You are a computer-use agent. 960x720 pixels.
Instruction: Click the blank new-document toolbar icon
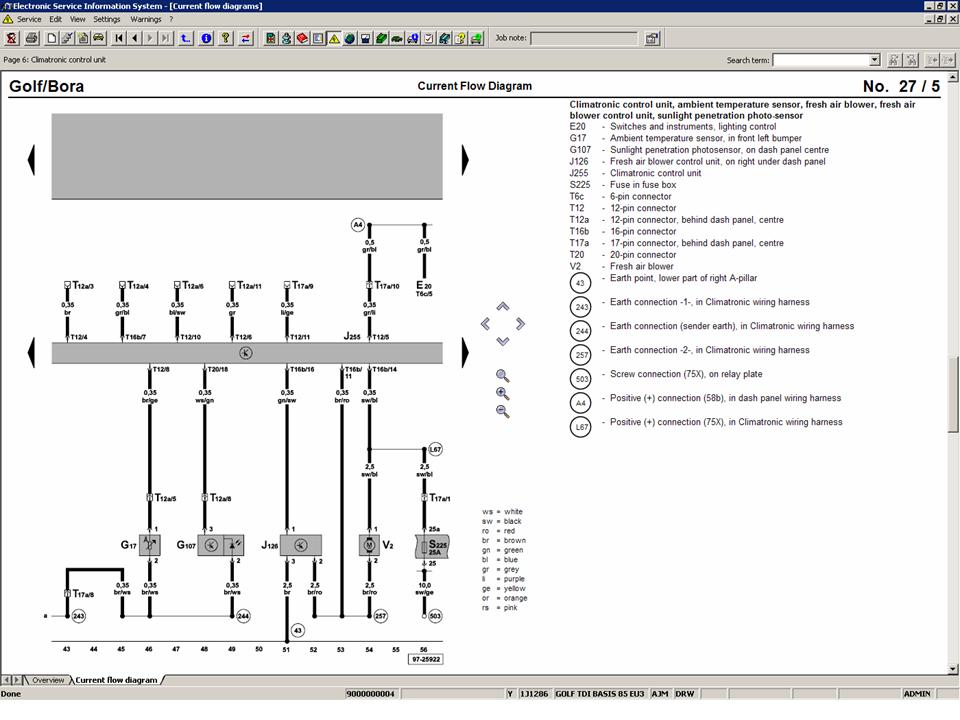point(52,38)
